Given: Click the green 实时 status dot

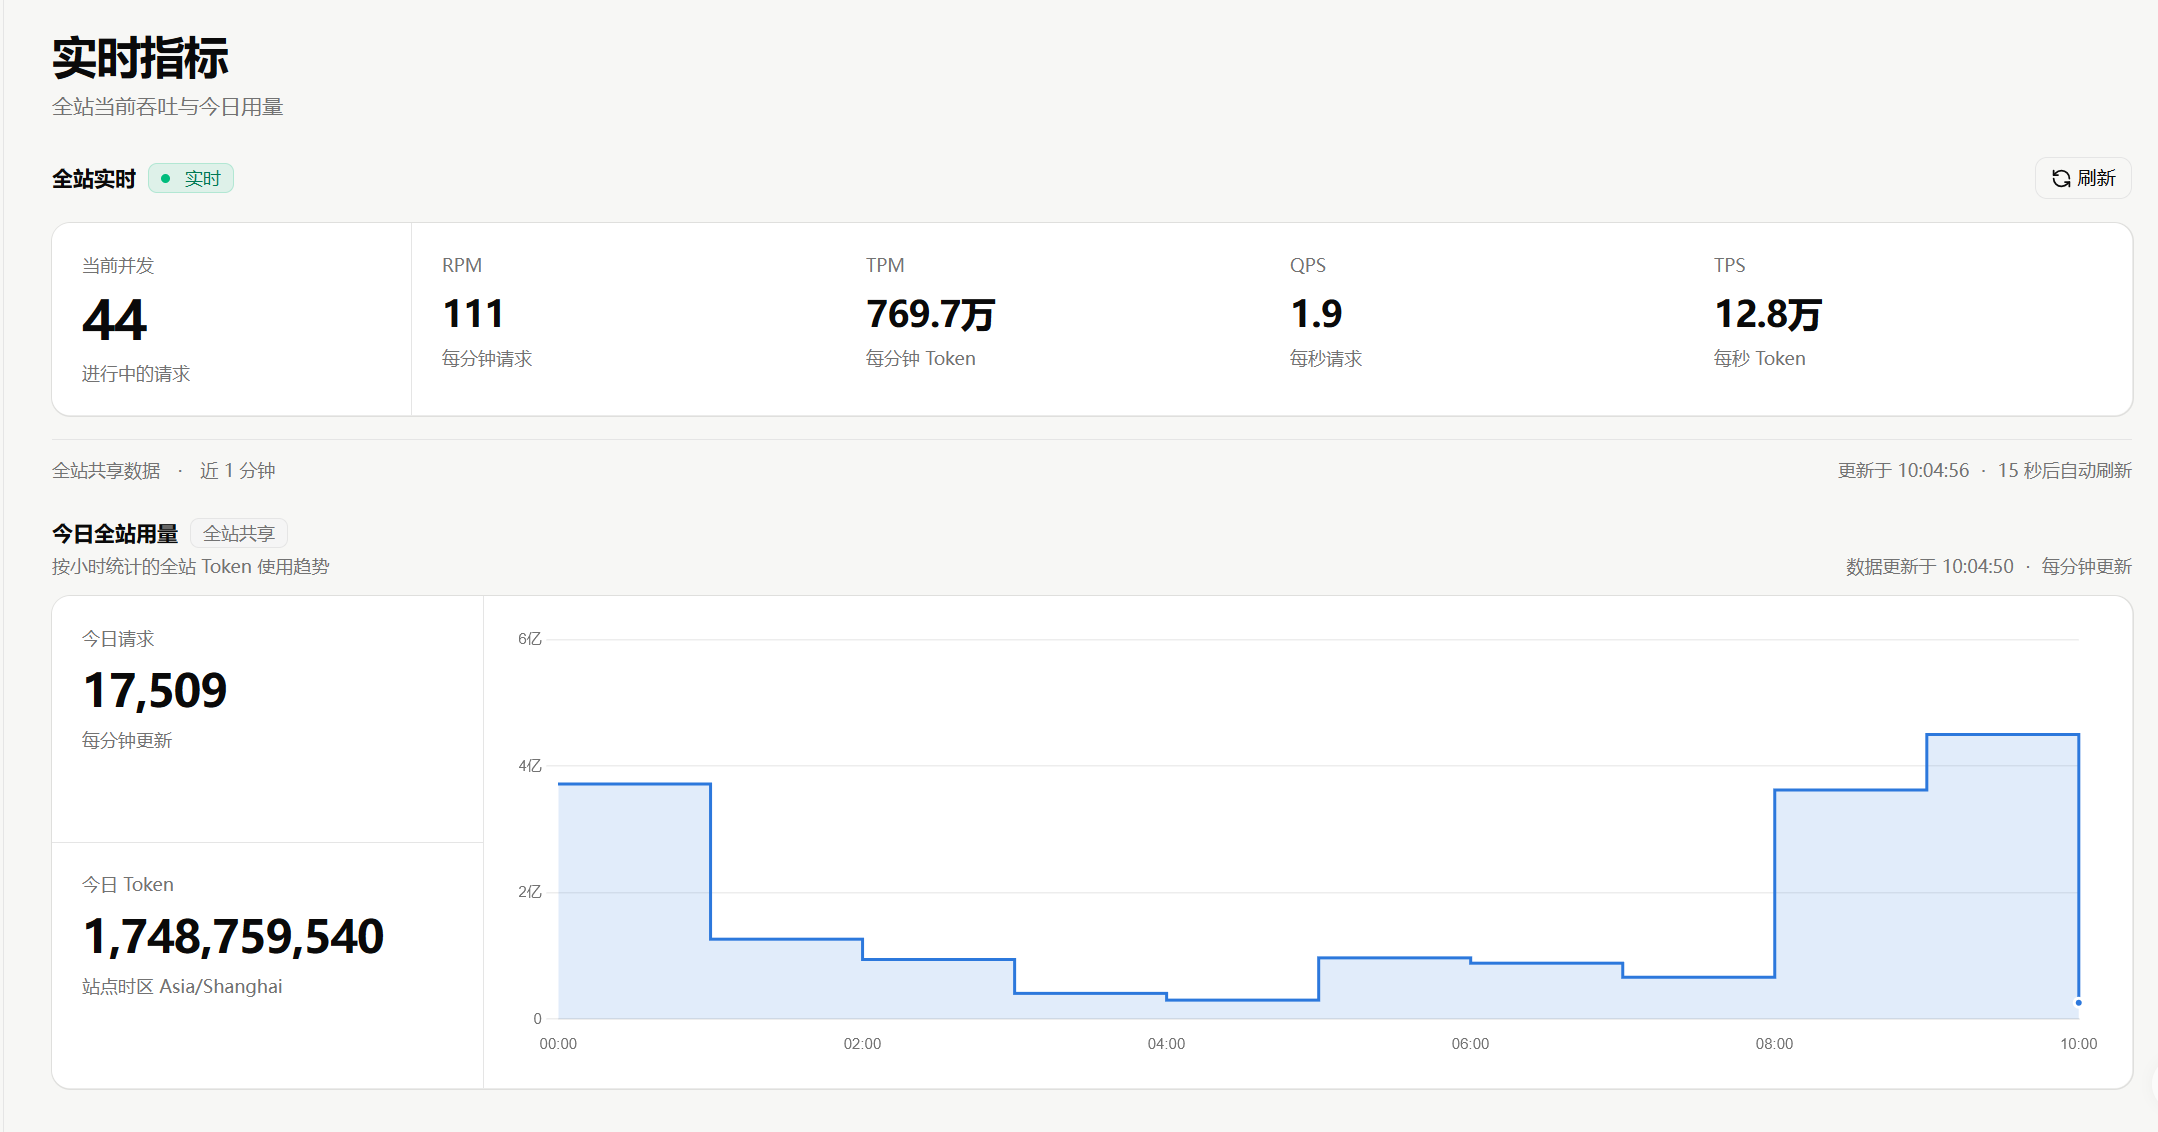Looking at the screenshot, I should (166, 178).
